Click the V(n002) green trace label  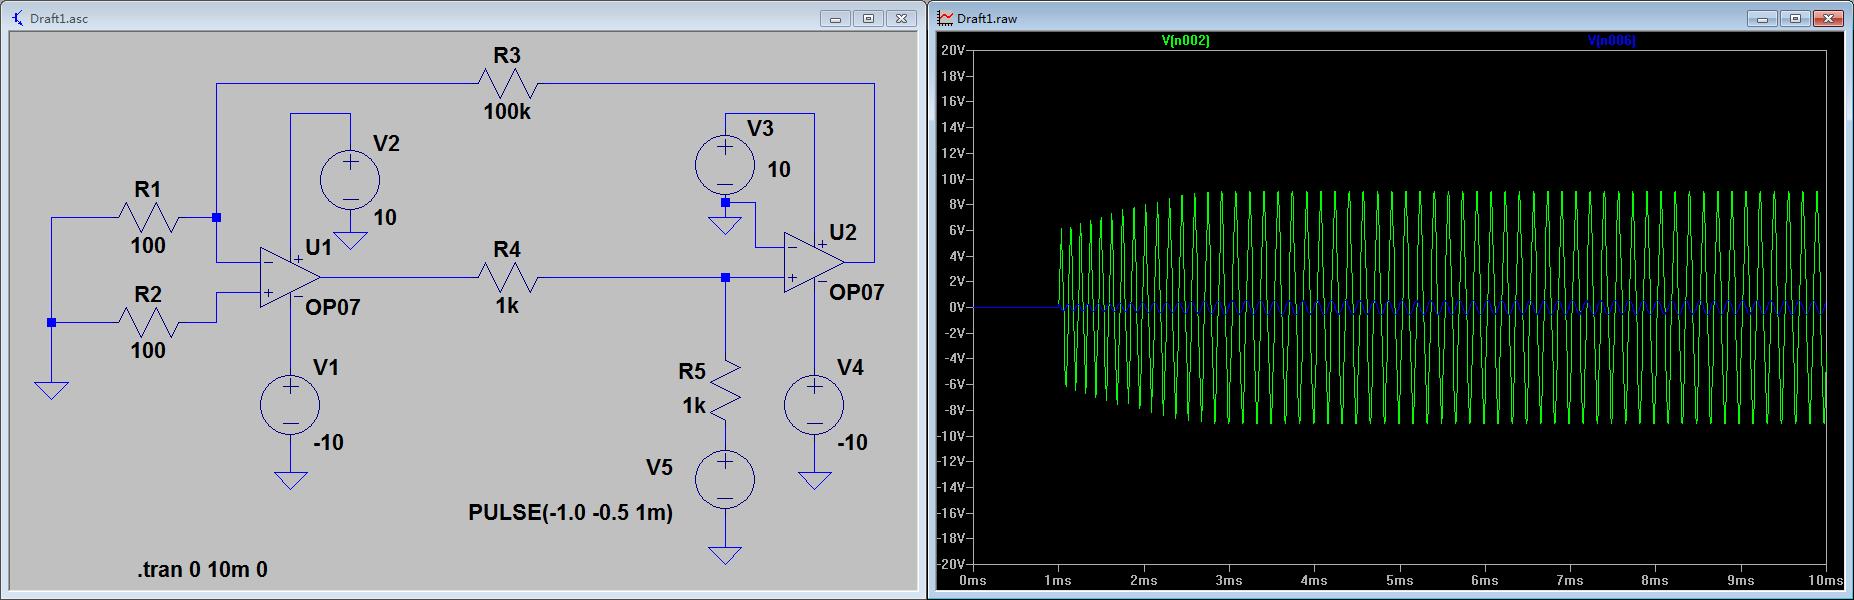coord(1185,41)
